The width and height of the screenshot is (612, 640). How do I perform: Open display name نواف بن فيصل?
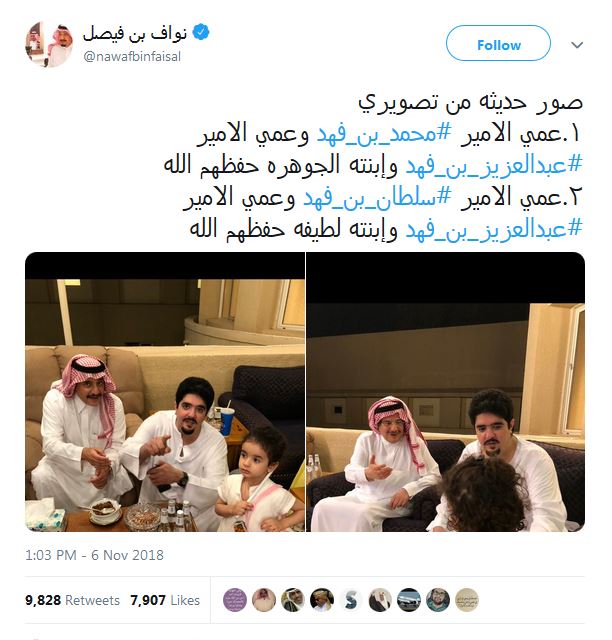(135, 34)
